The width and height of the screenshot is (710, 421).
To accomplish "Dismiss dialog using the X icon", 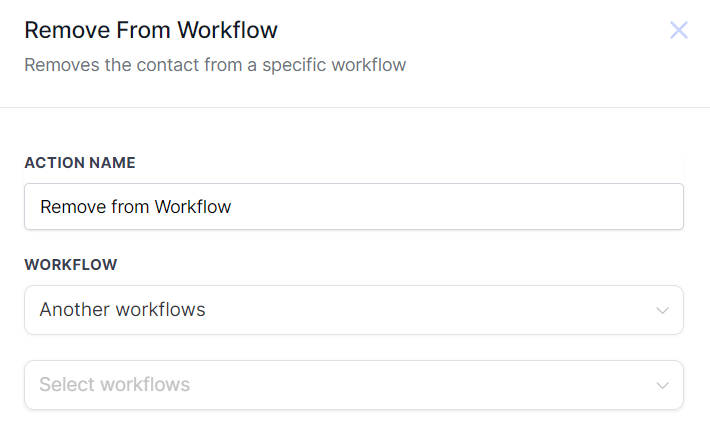I will [x=679, y=30].
